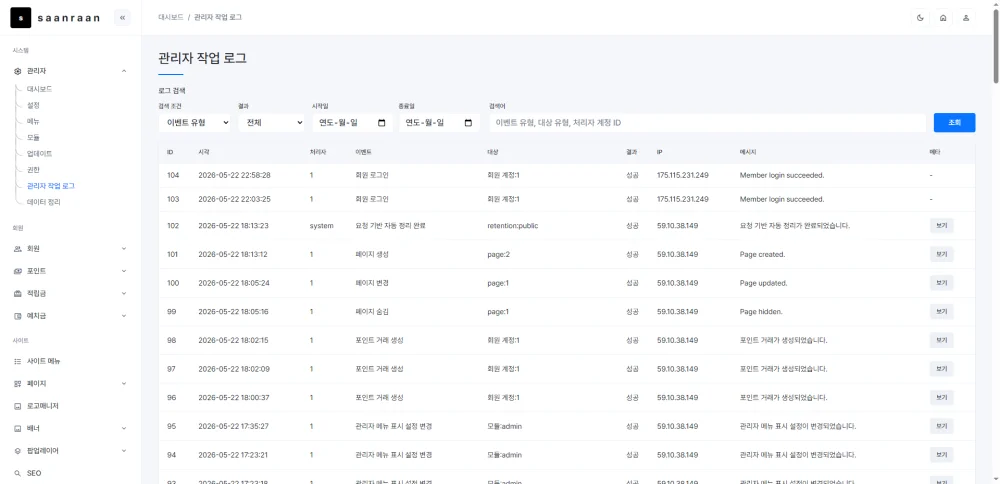Collapse the 관리자 section chevron
Image resolution: width=1000 pixels, height=484 pixels.
coord(124,71)
